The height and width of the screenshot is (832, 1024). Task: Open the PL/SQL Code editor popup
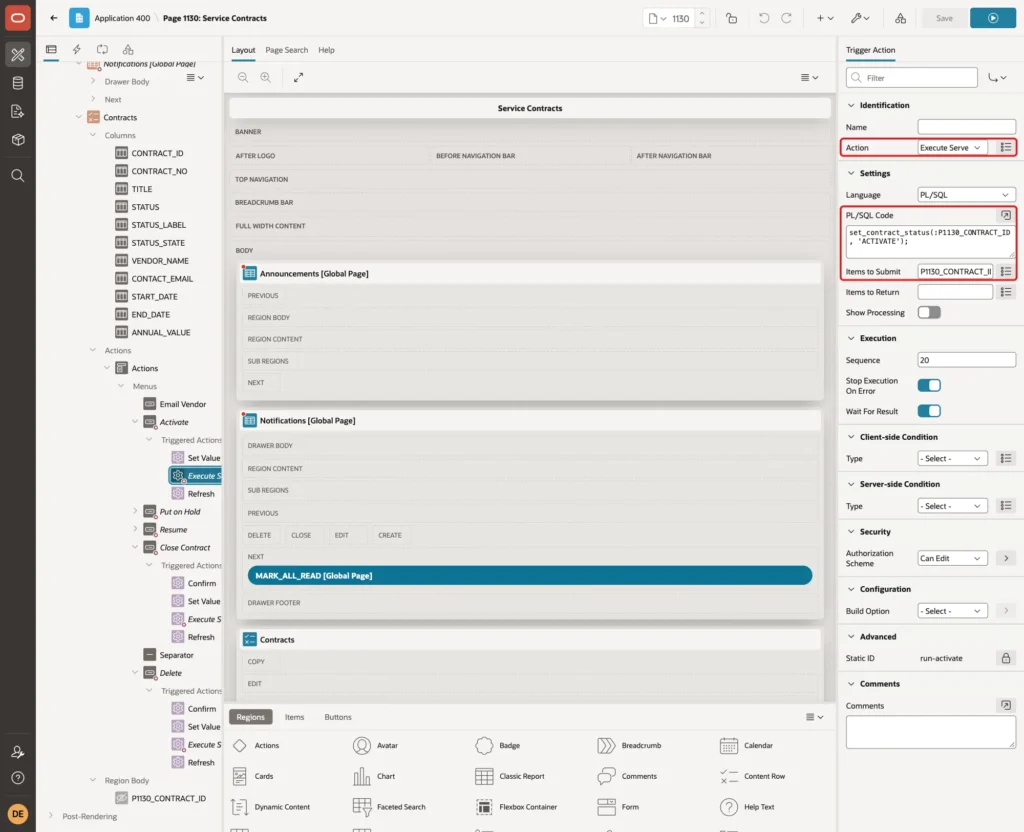(x=1006, y=215)
